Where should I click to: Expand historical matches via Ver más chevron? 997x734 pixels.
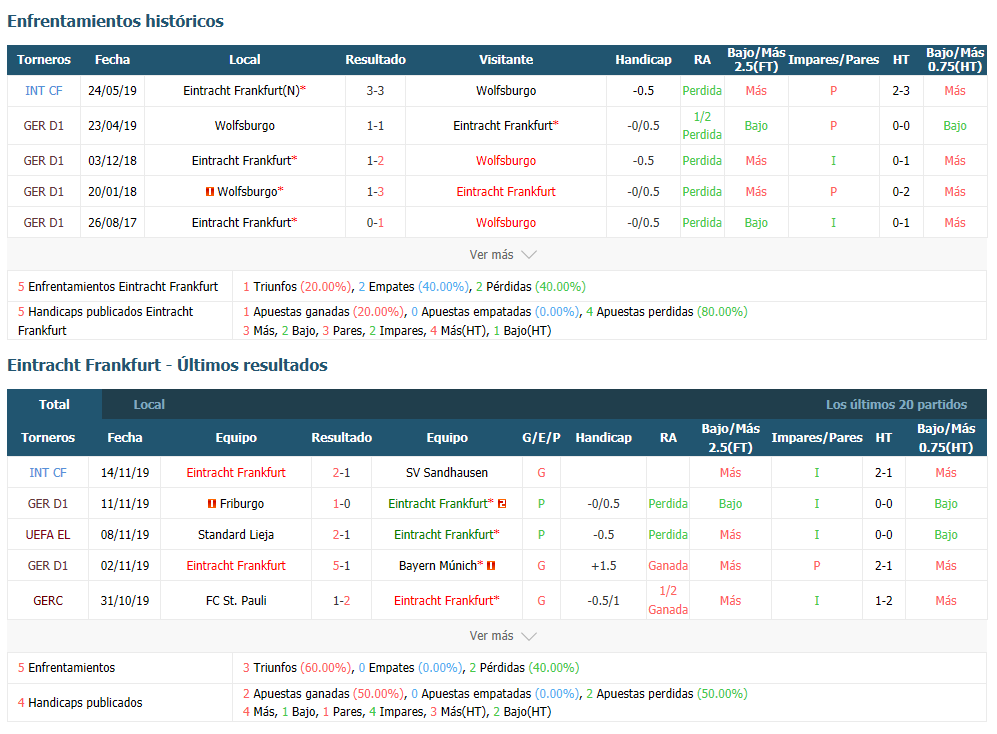[529, 255]
